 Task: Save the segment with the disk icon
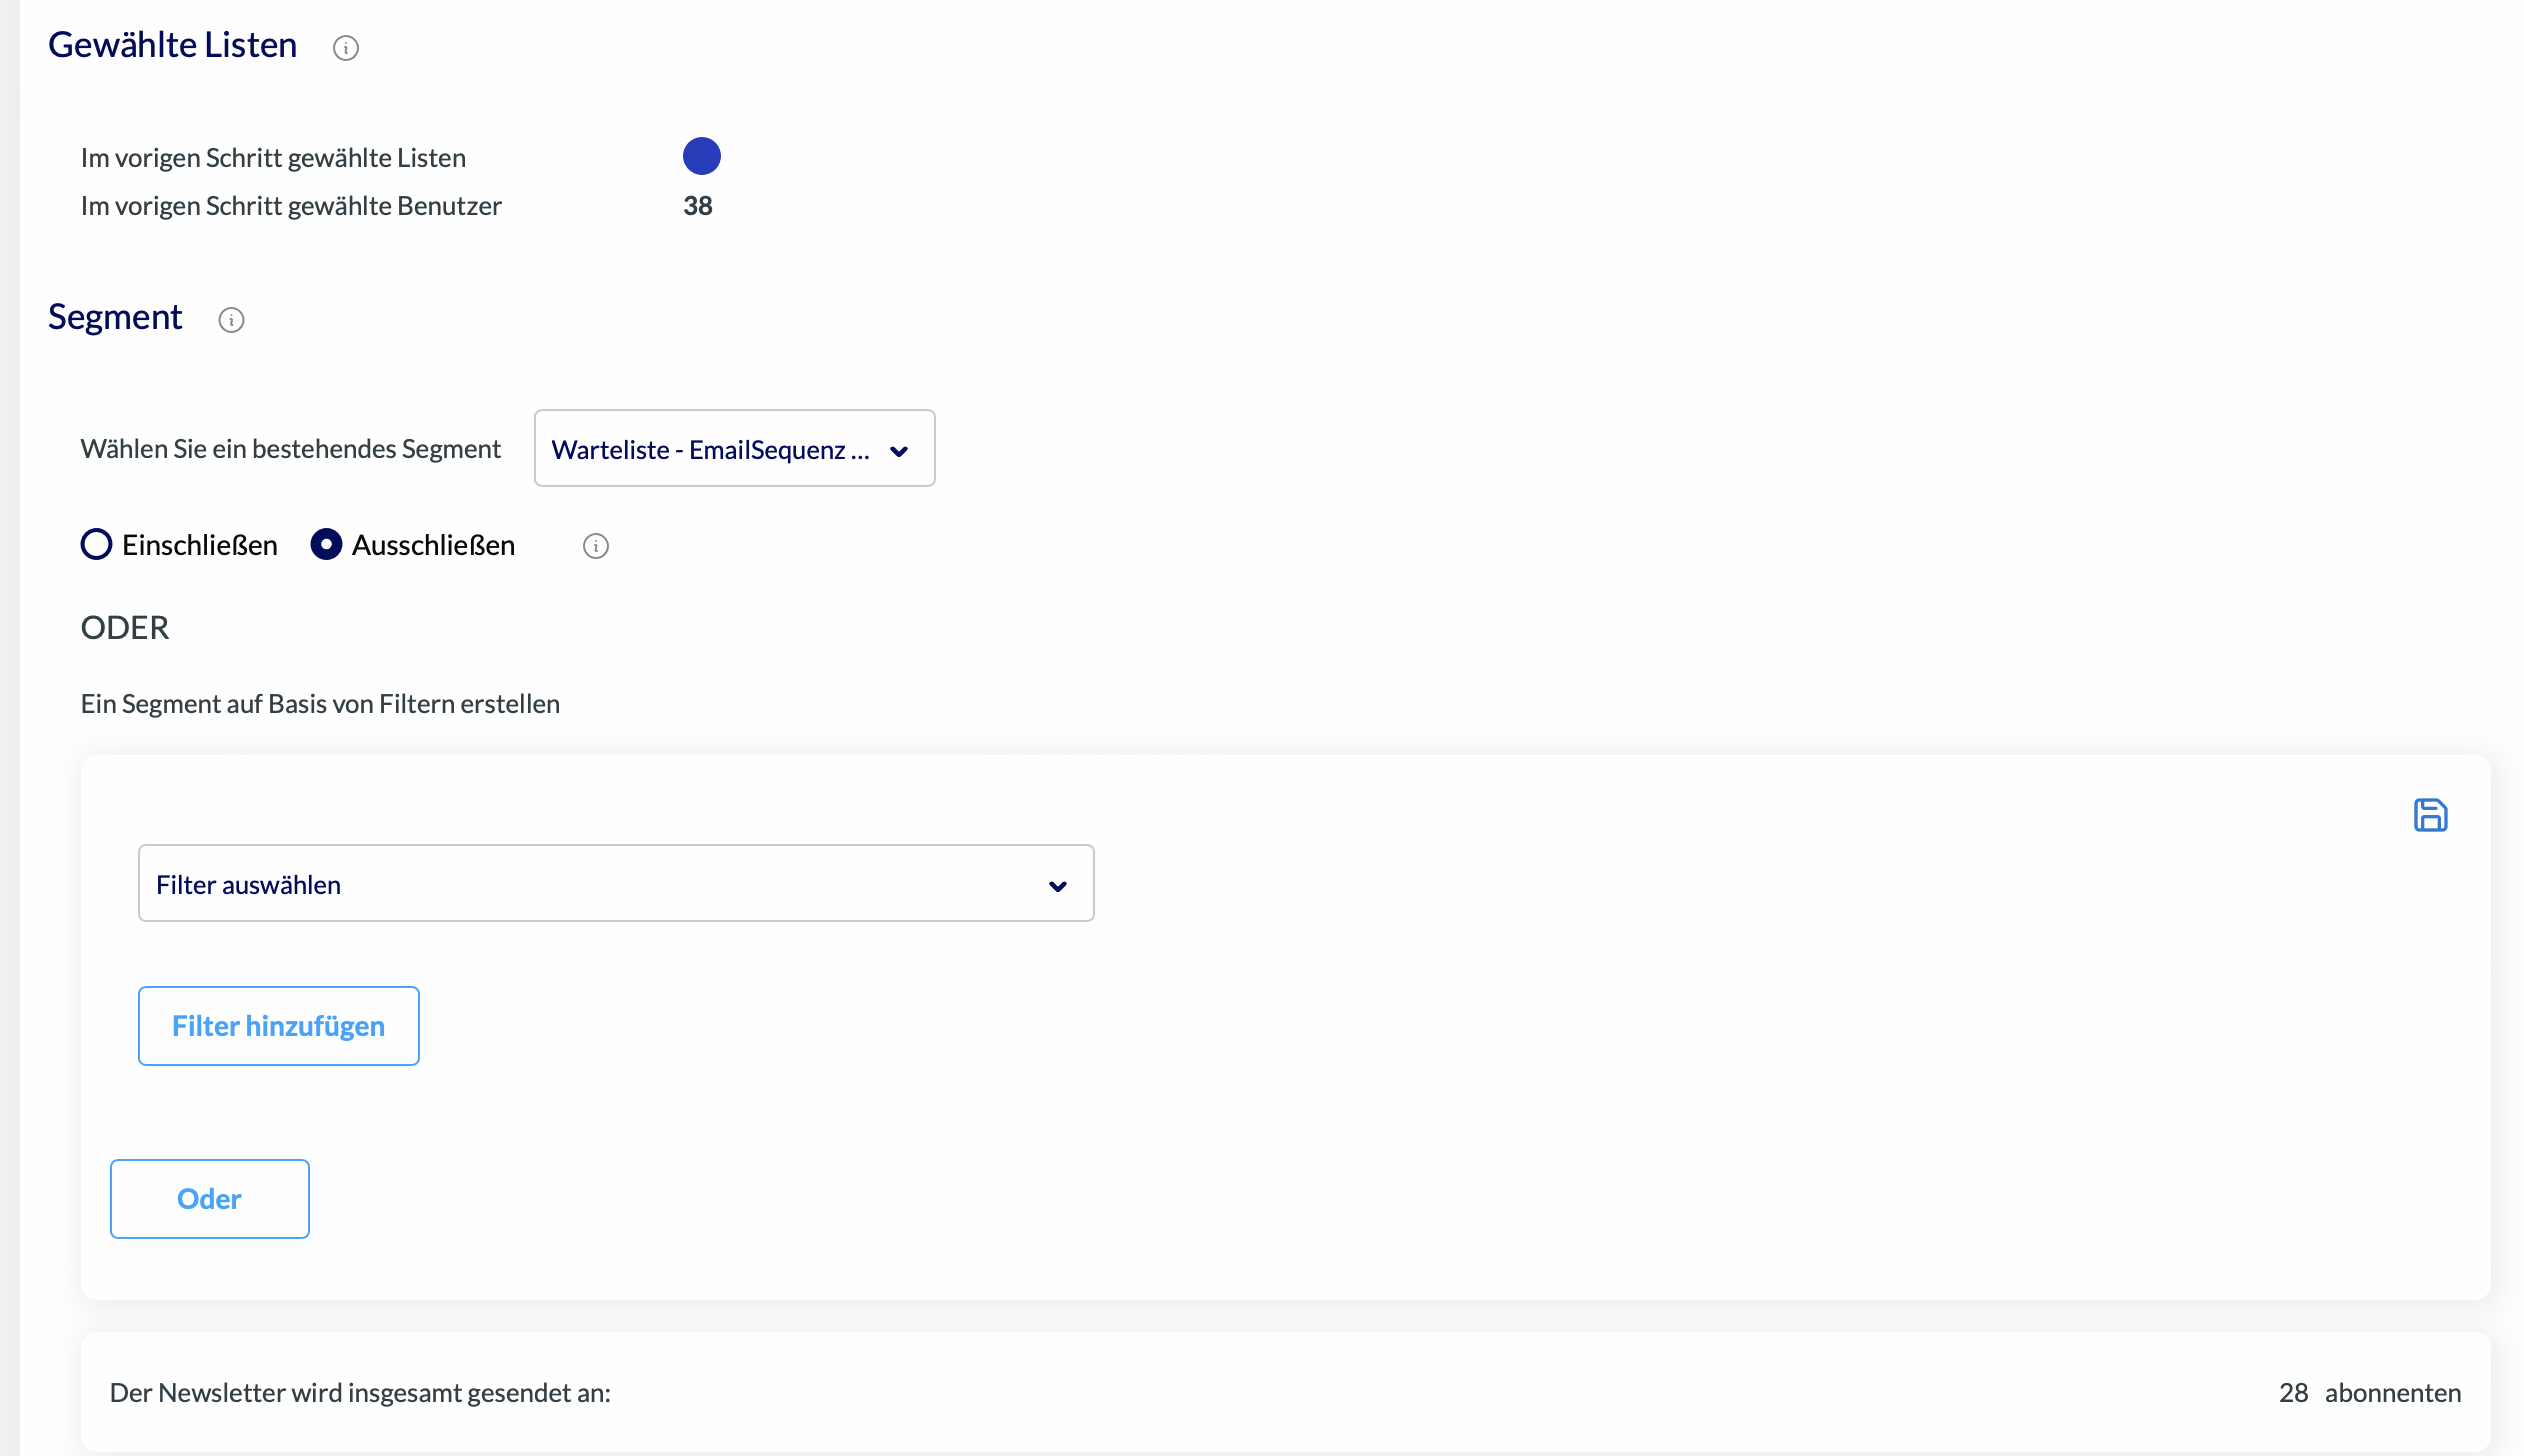2430,815
